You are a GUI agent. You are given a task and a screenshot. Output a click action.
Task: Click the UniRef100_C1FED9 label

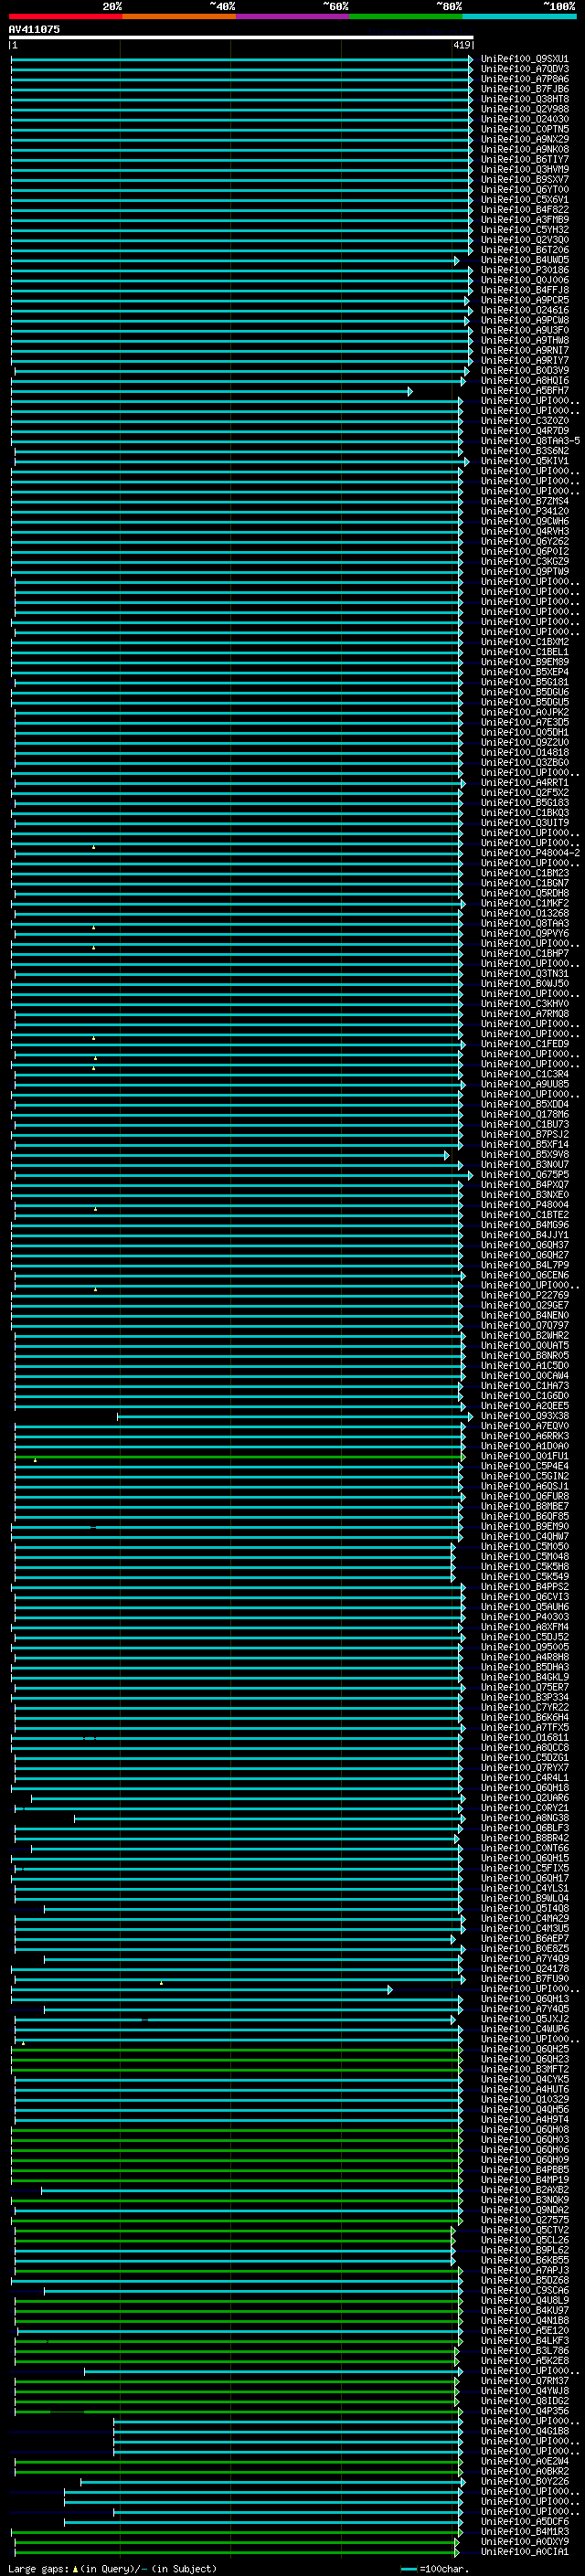[524, 1044]
